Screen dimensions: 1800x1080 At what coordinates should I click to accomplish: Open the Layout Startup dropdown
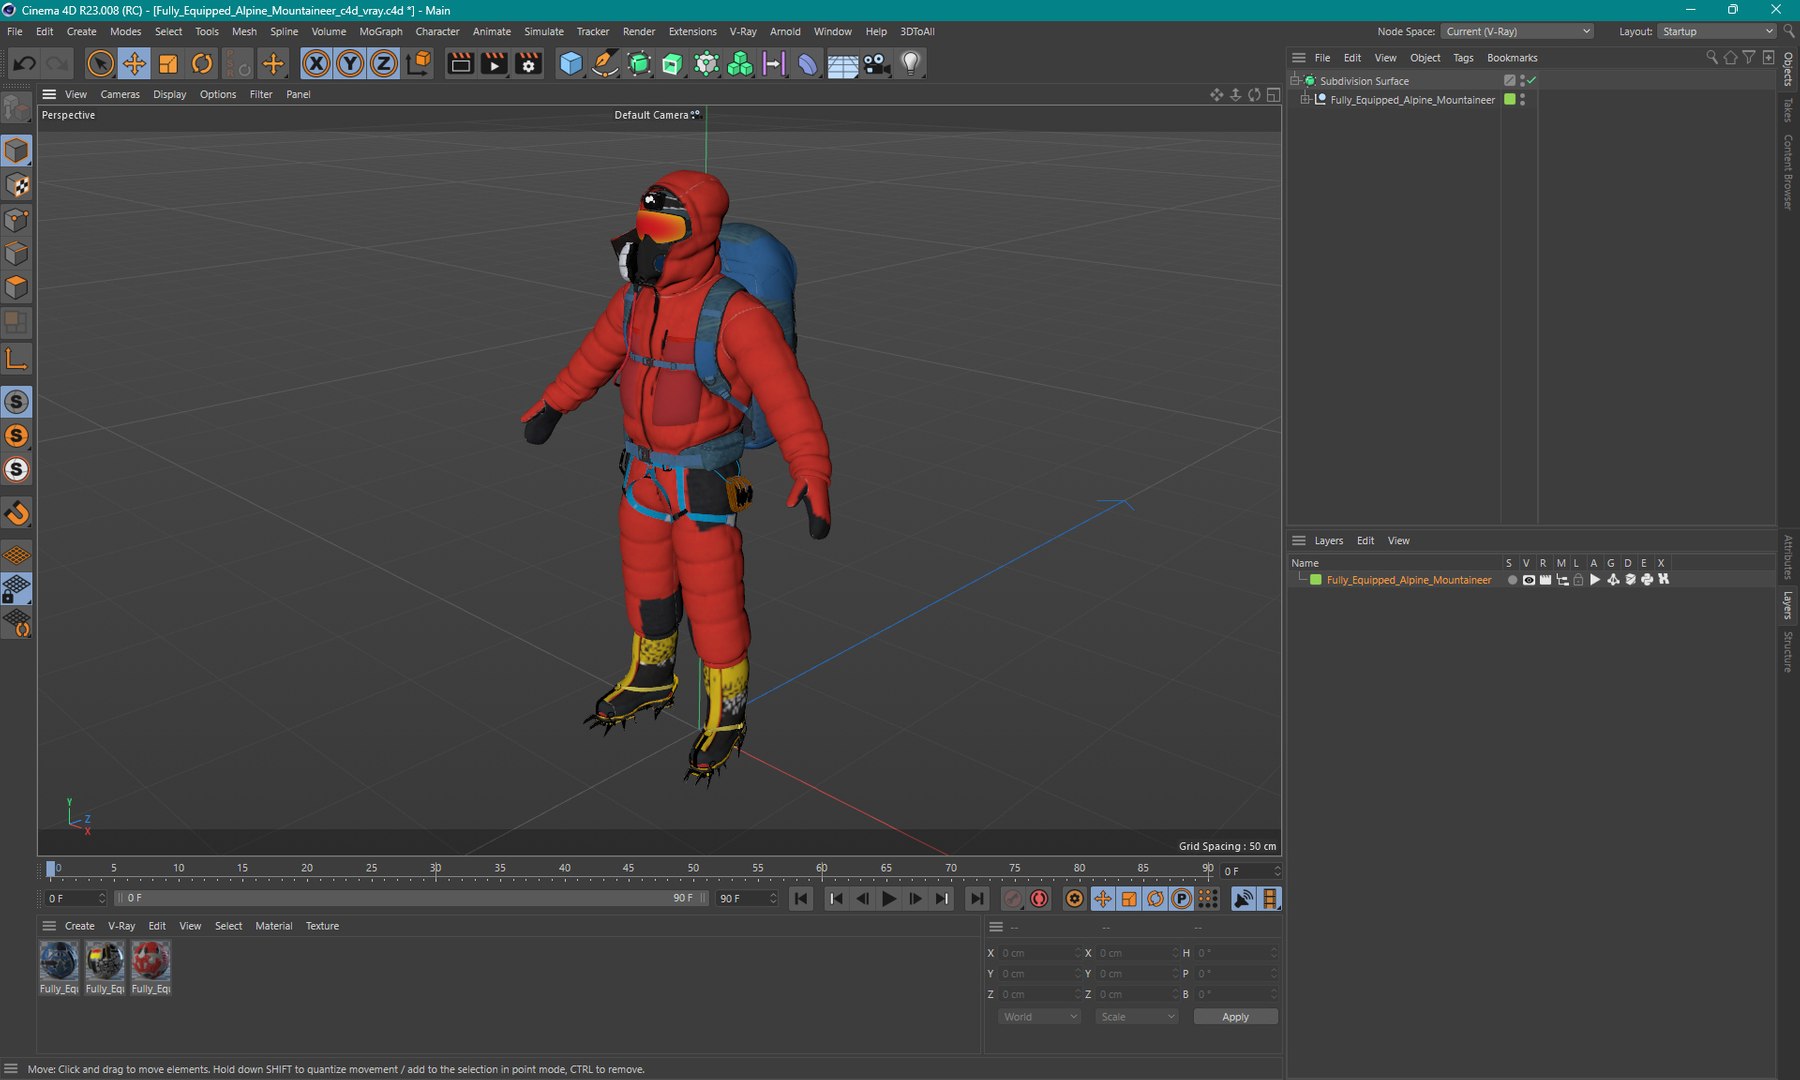coord(1716,32)
